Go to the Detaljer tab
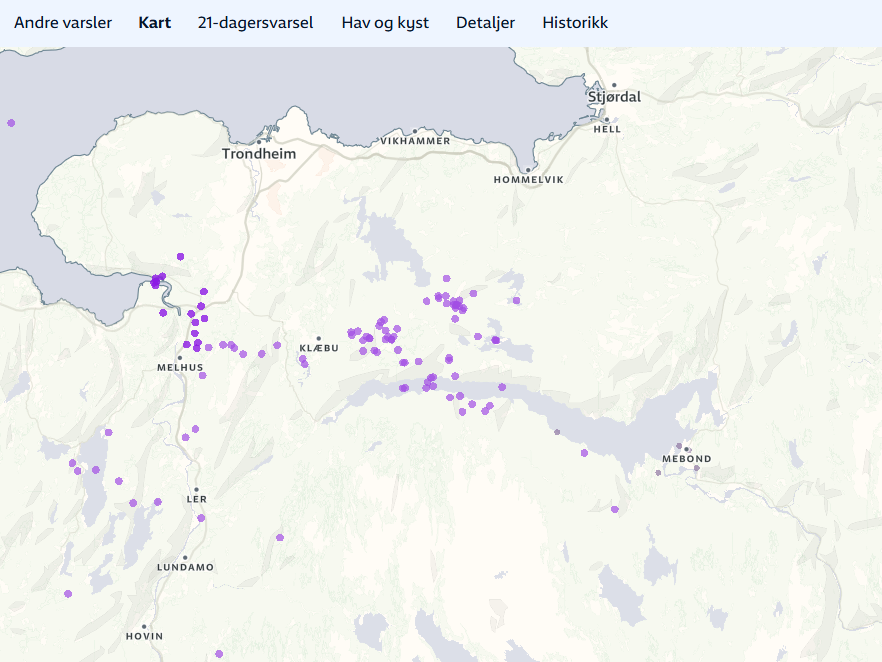Image resolution: width=882 pixels, height=662 pixels. point(485,23)
